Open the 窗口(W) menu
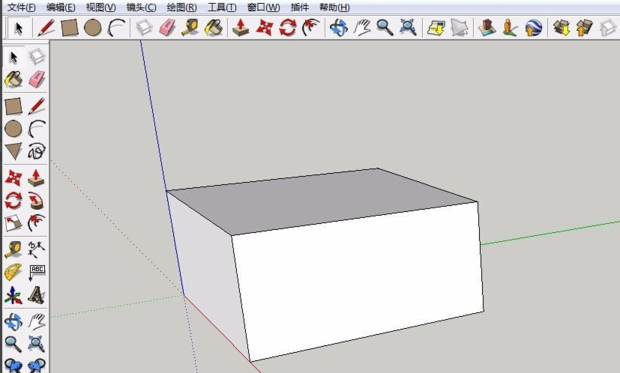 pyautogui.click(x=263, y=7)
